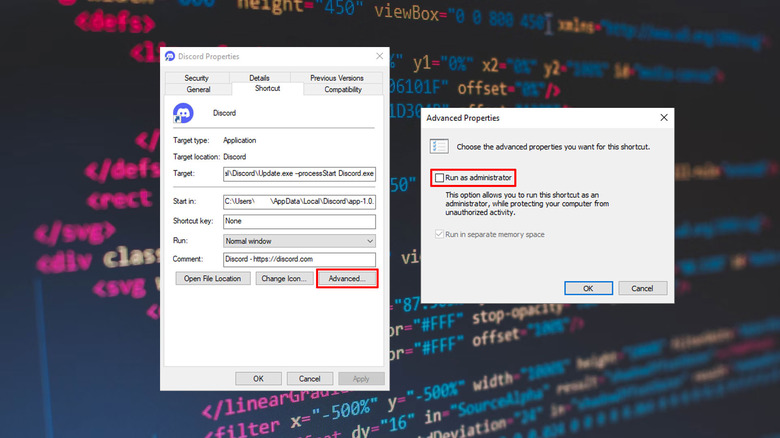Toggle Run in separate memory space
The width and height of the screenshot is (780, 438).
coord(438,234)
